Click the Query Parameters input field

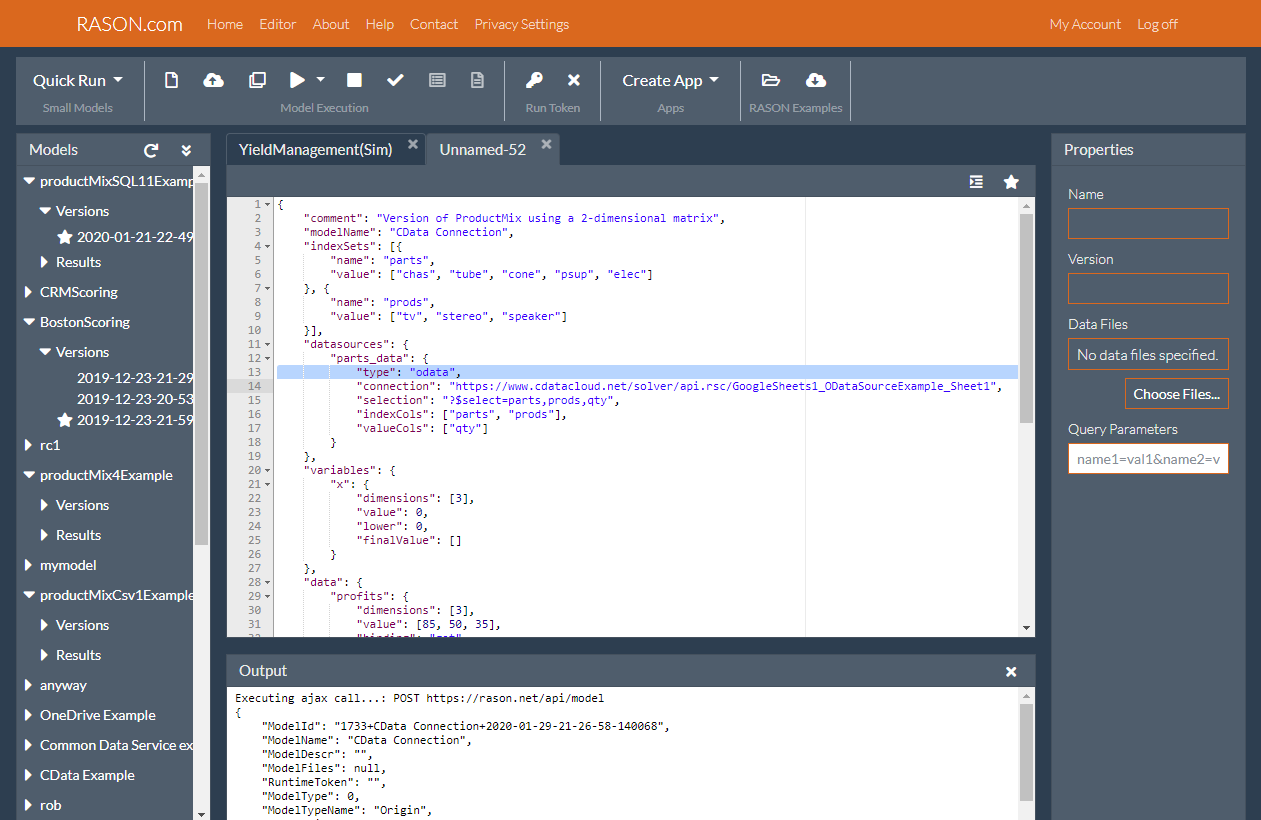pos(1148,459)
